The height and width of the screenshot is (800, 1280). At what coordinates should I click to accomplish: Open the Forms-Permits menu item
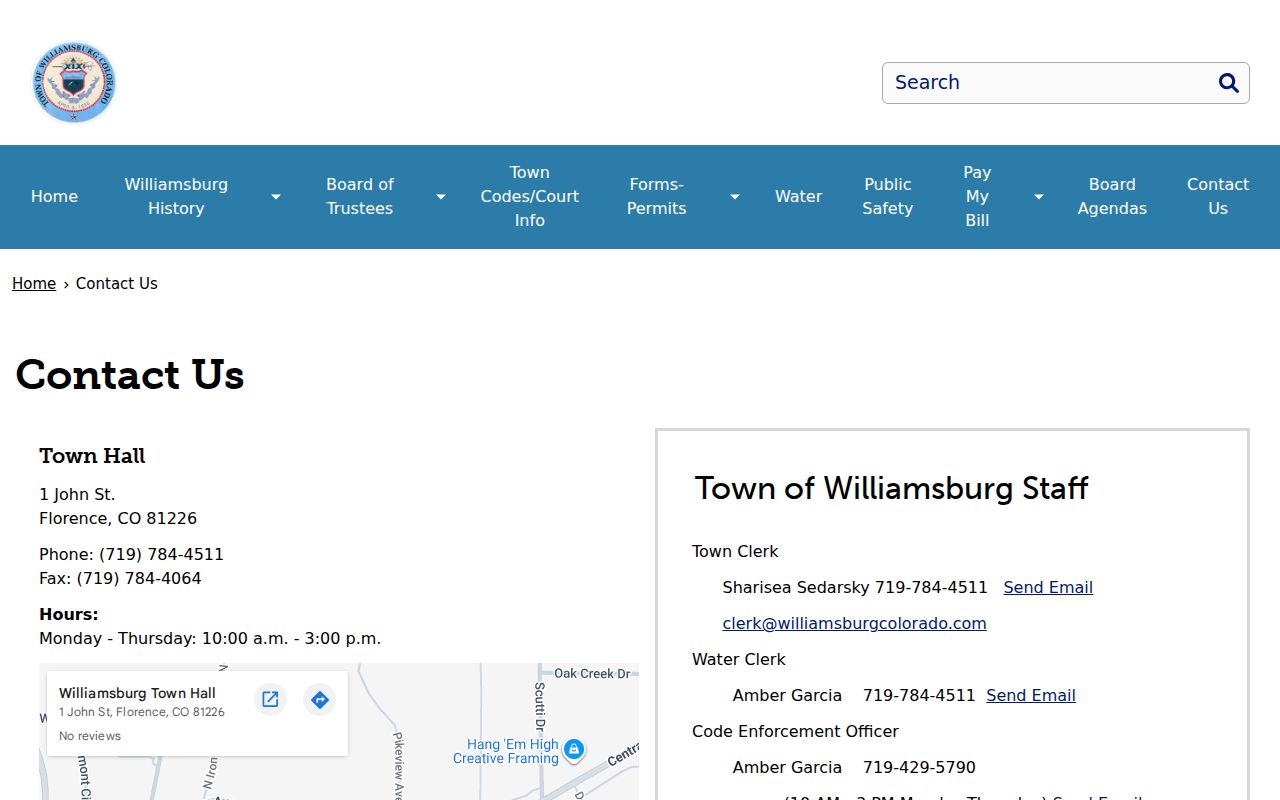coord(656,197)
